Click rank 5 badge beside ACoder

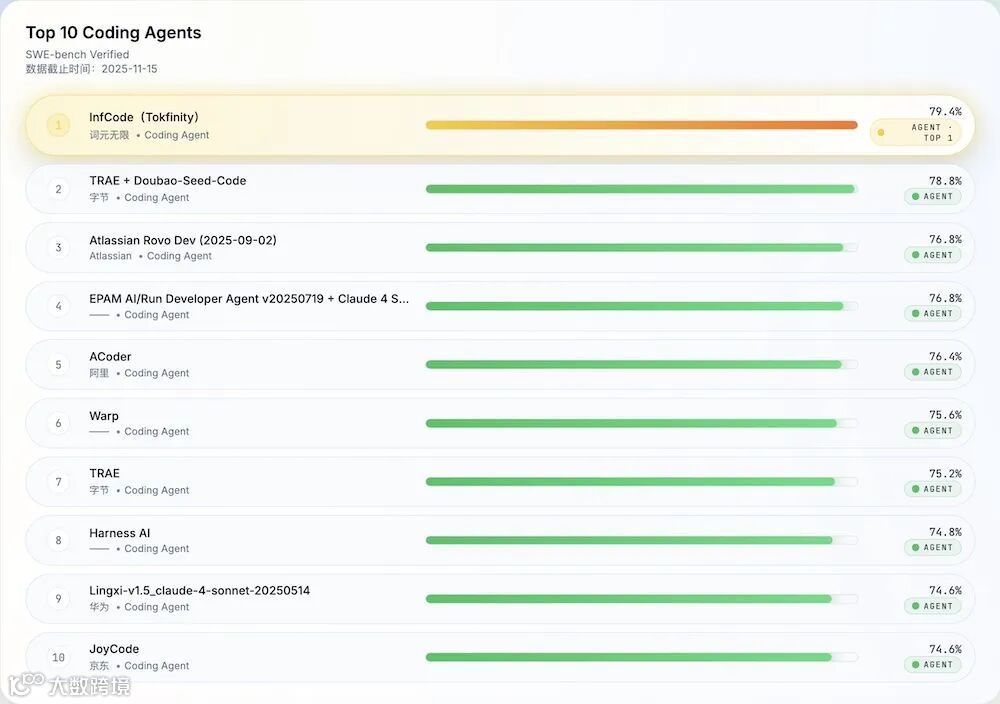[x=58, y=365]
